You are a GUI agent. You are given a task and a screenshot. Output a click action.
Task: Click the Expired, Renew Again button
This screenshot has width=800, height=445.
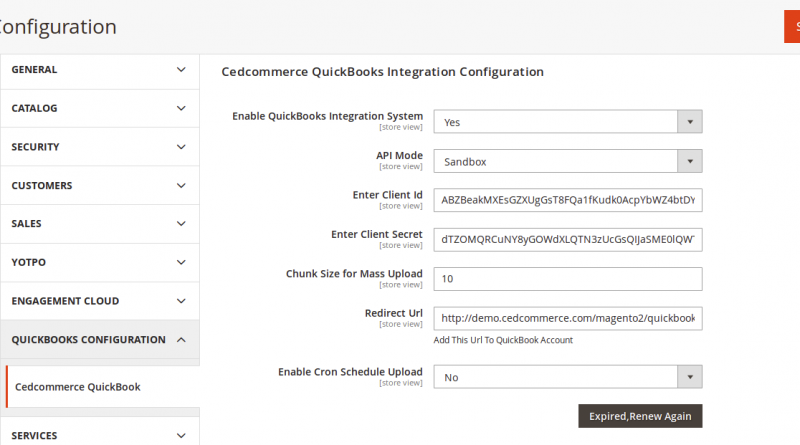640,416
